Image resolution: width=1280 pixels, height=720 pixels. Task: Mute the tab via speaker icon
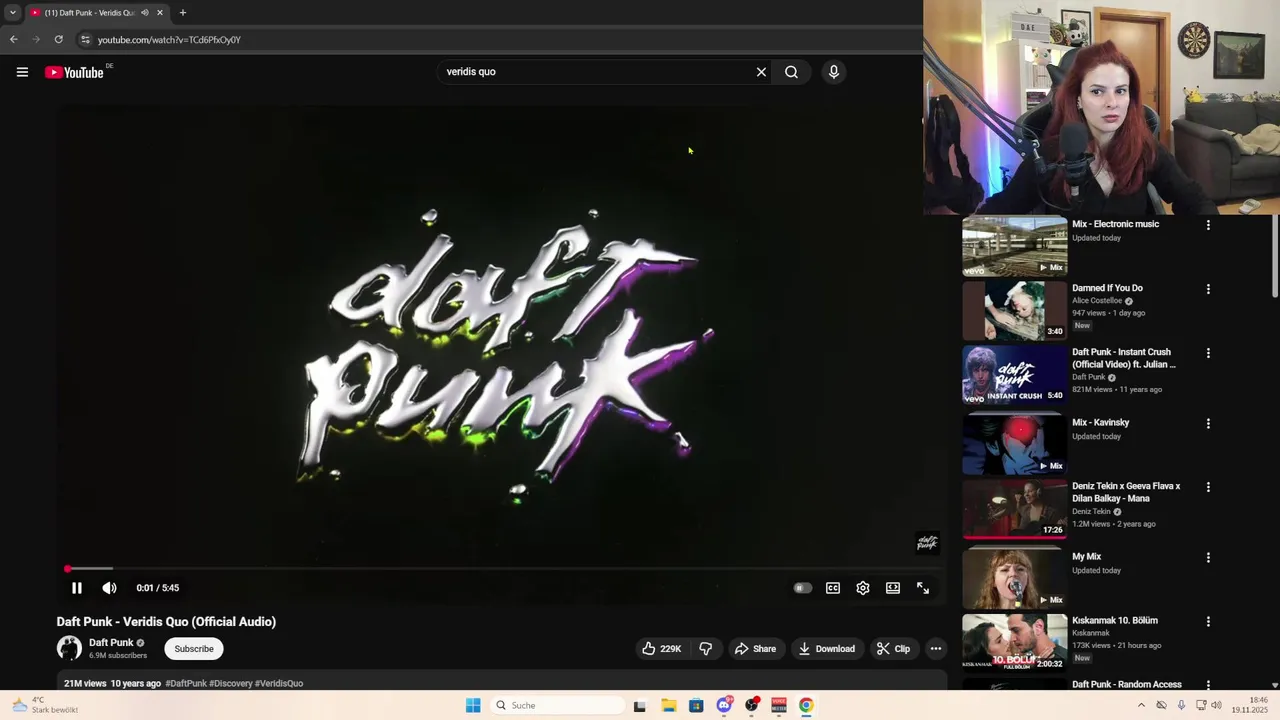(145, 13)
